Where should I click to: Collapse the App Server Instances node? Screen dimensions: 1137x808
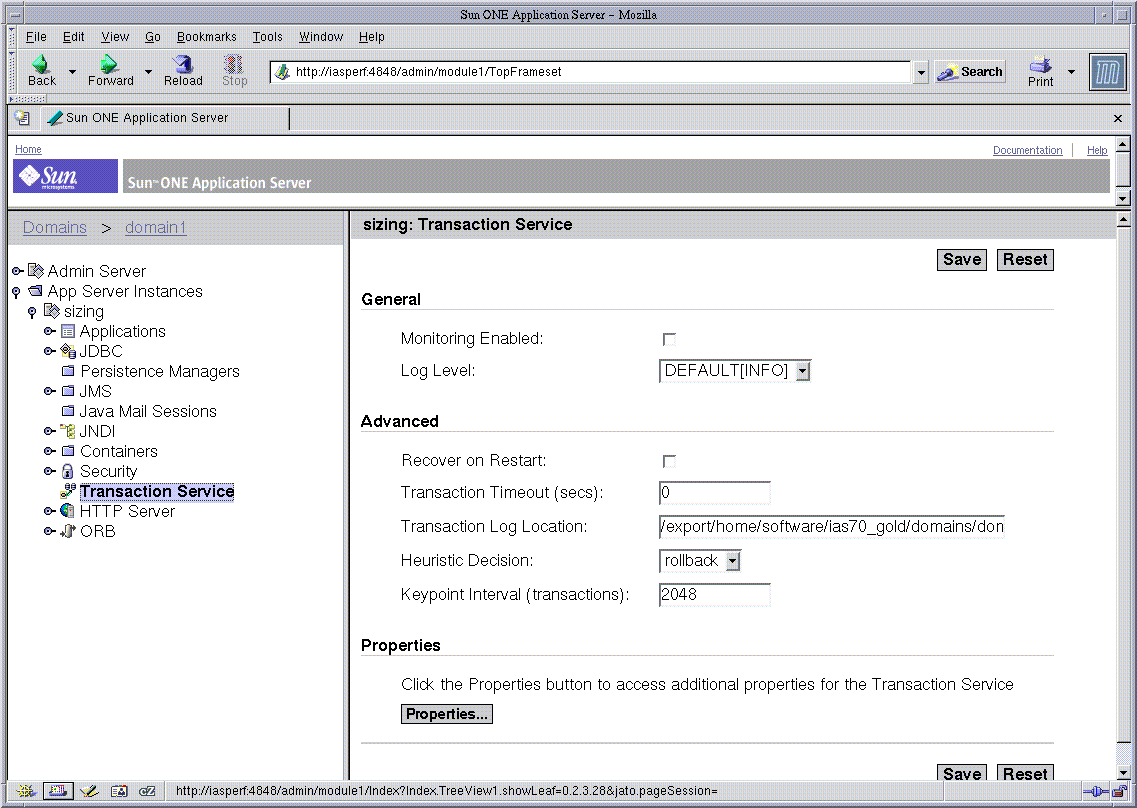[x=17, y=292]
